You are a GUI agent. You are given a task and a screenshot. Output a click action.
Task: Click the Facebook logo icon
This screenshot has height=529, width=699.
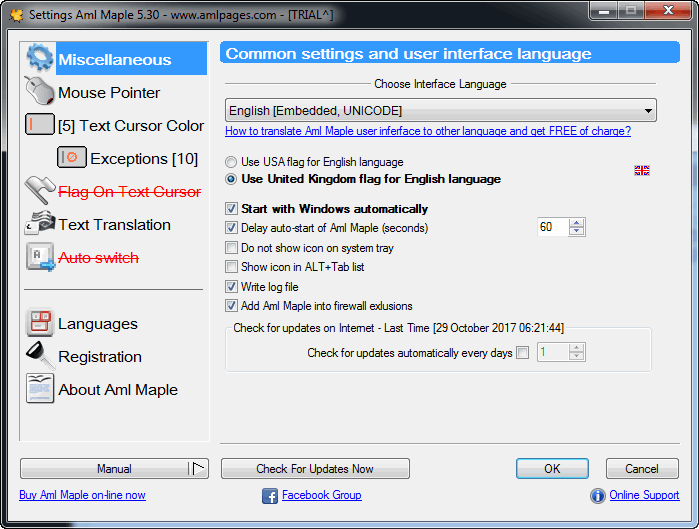pos(270,496)
